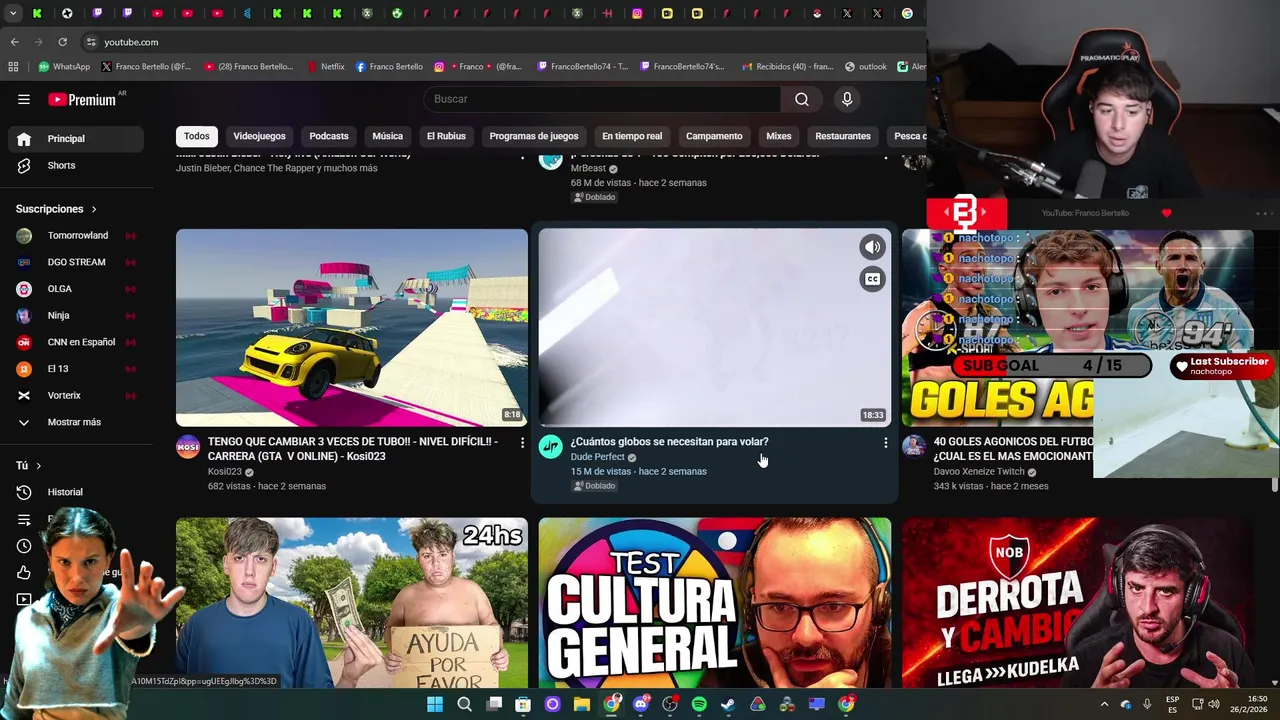Screen dimensions: 1280x720
Task: Open the Test Cultura General thumbnail
Action: tap(715, 603)
